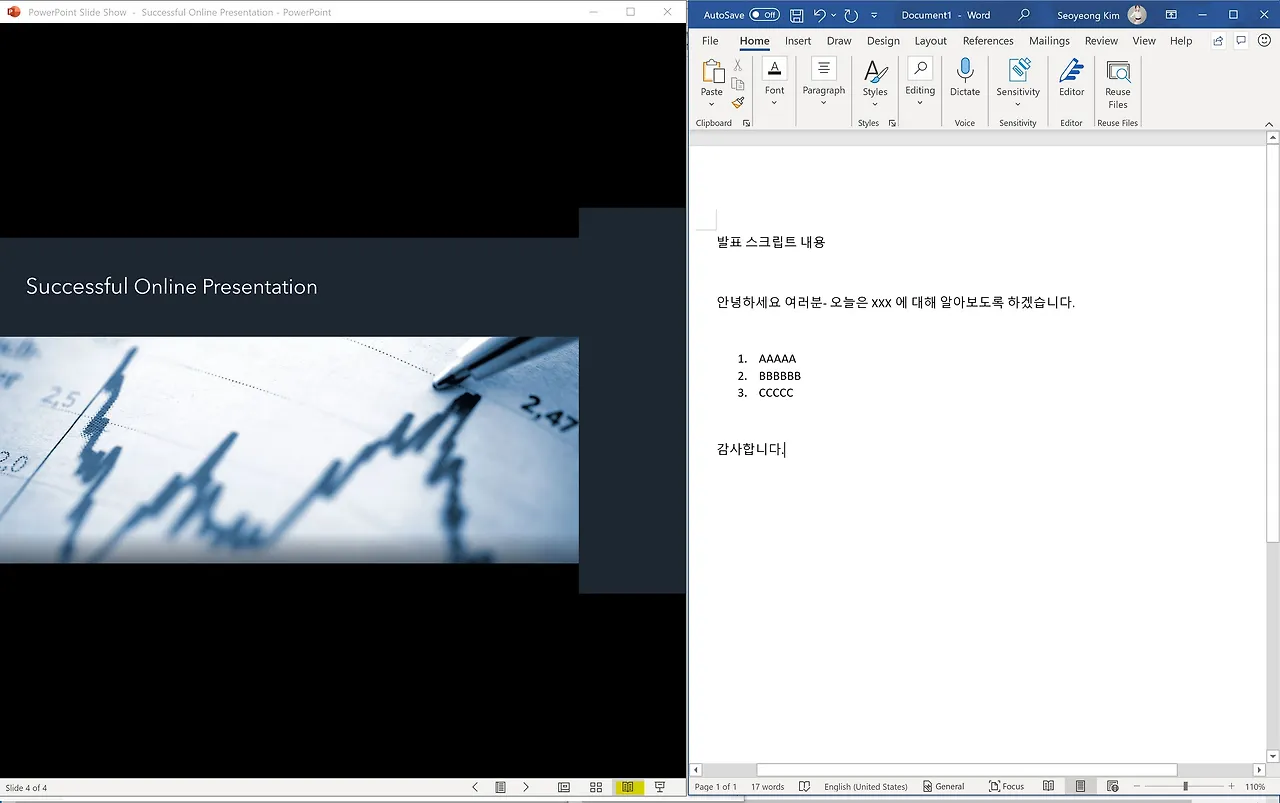The height and width of the screenshot is (803, 1280).
Task: Click the PowerPoint logo in the title bar
Action: (x=14, y=12)
